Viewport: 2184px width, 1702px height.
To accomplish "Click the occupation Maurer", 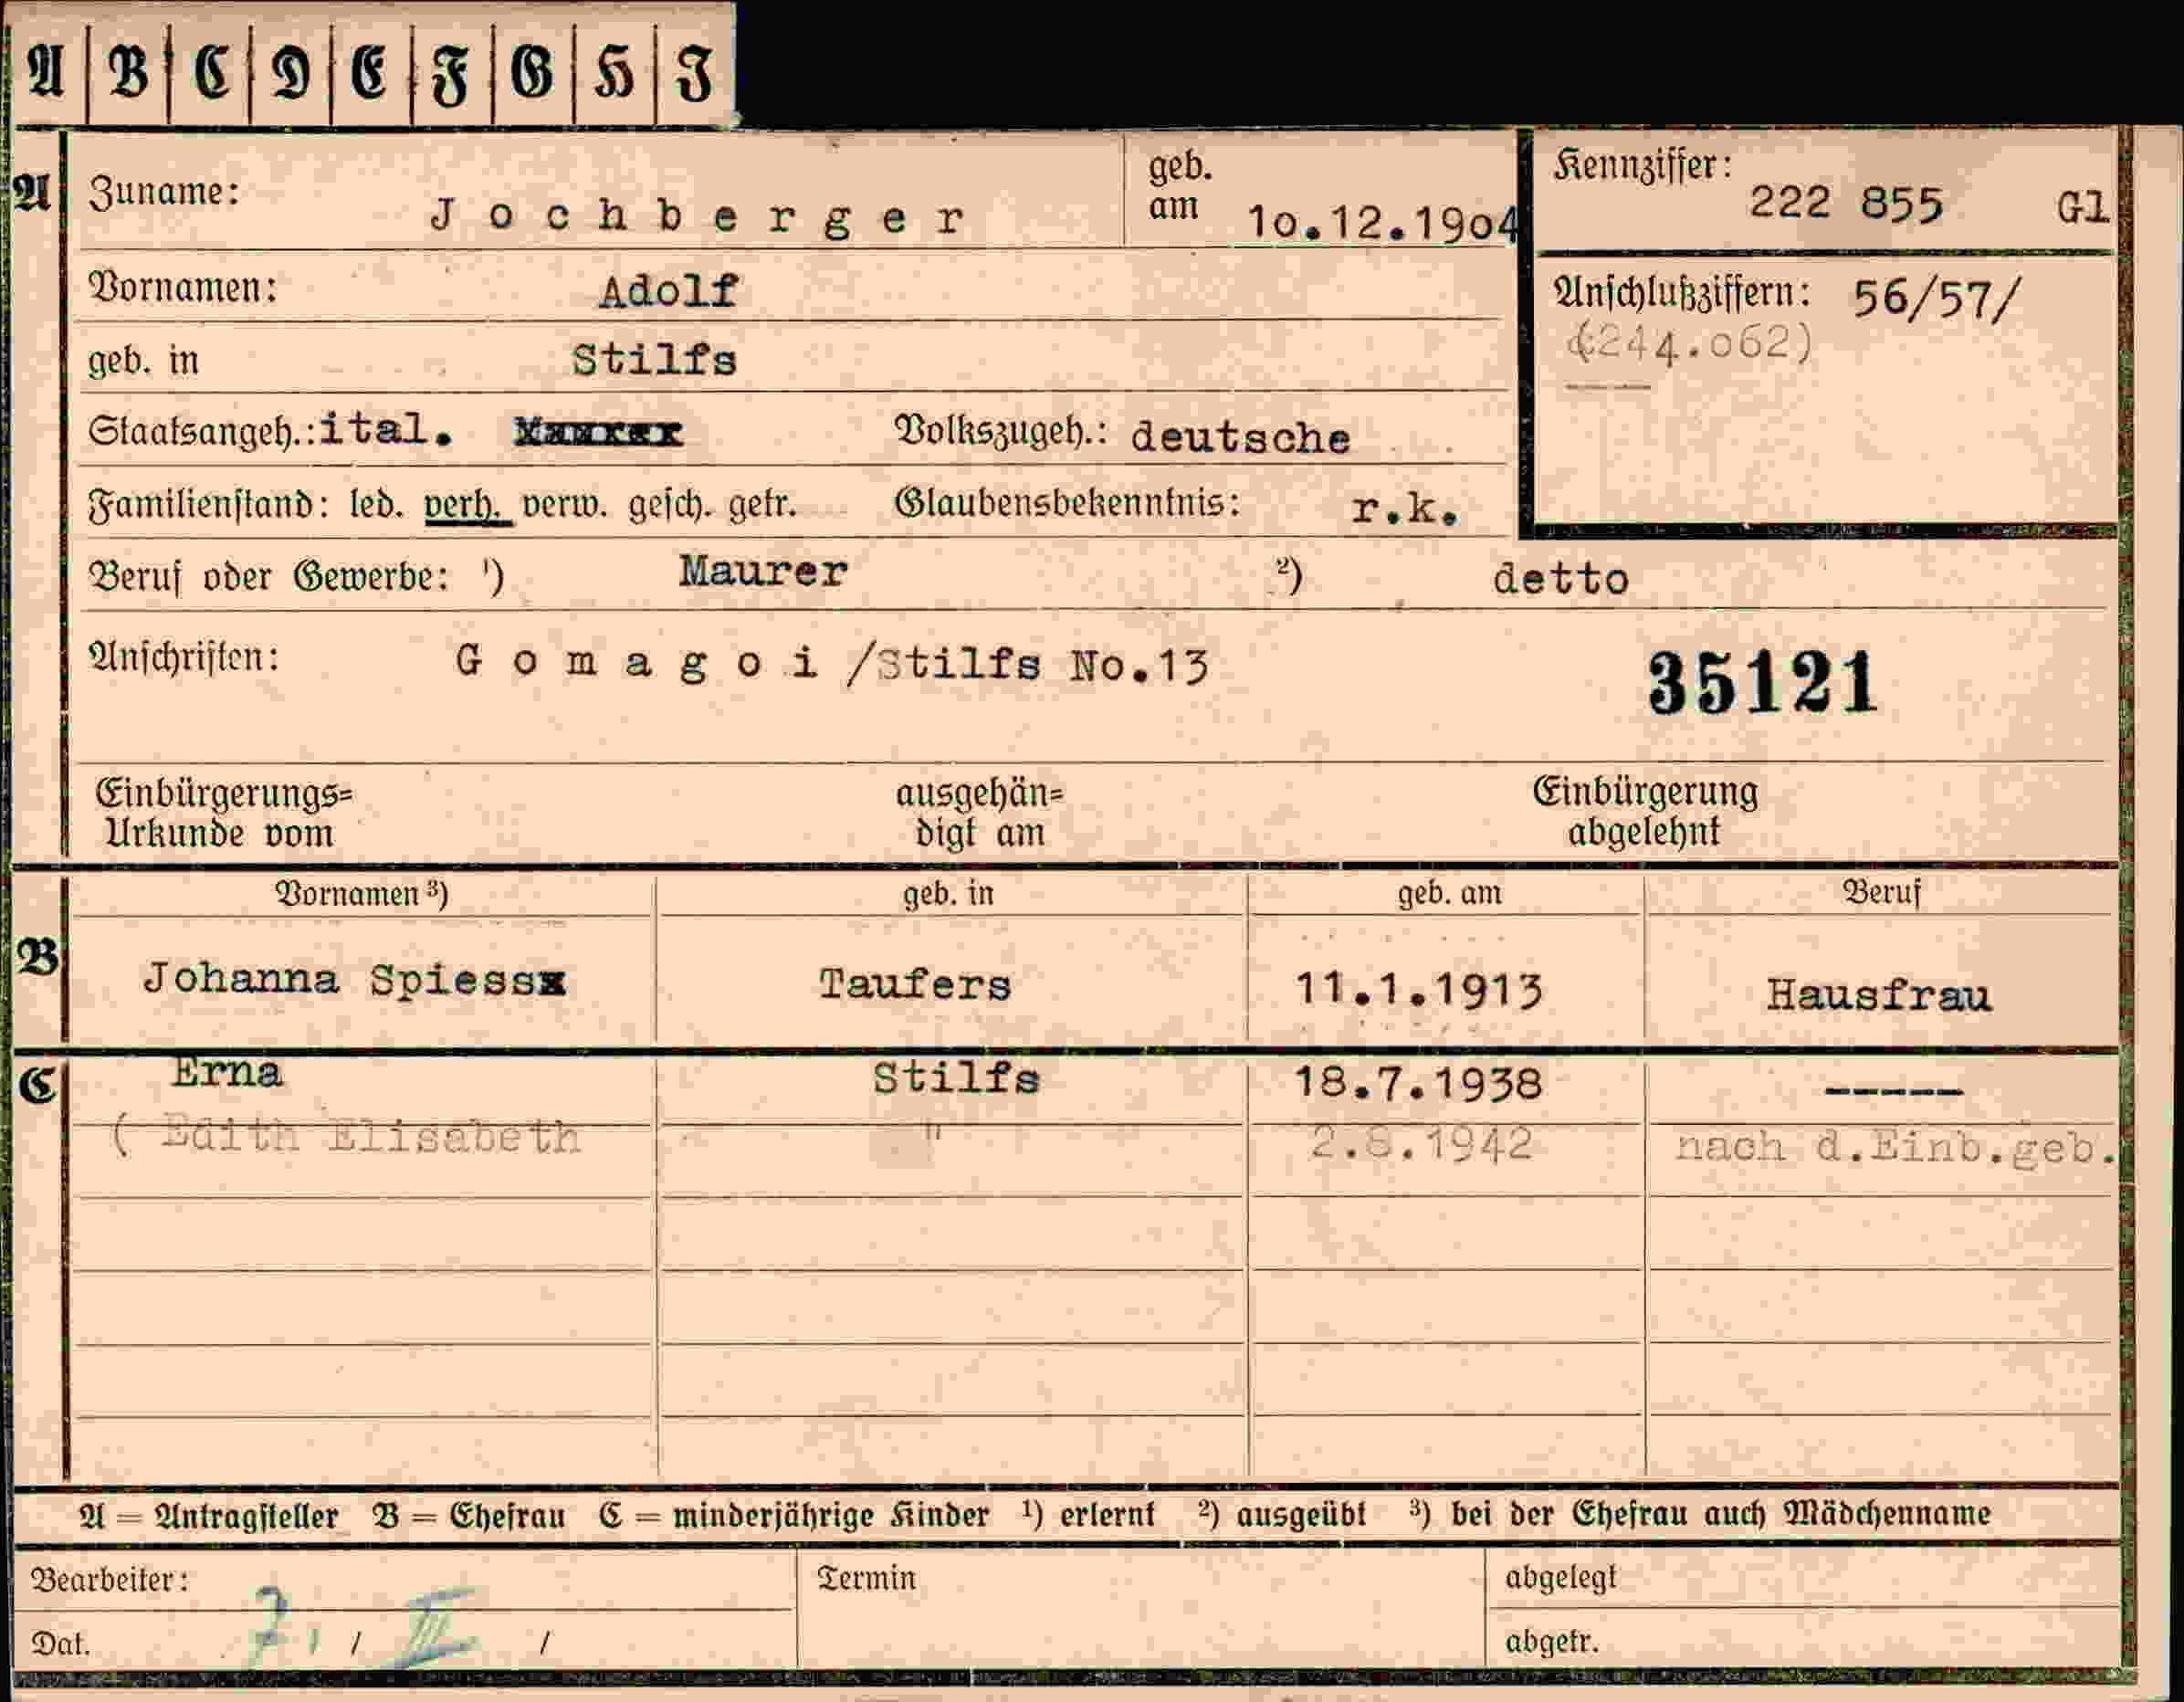I will tap(763, 571).
